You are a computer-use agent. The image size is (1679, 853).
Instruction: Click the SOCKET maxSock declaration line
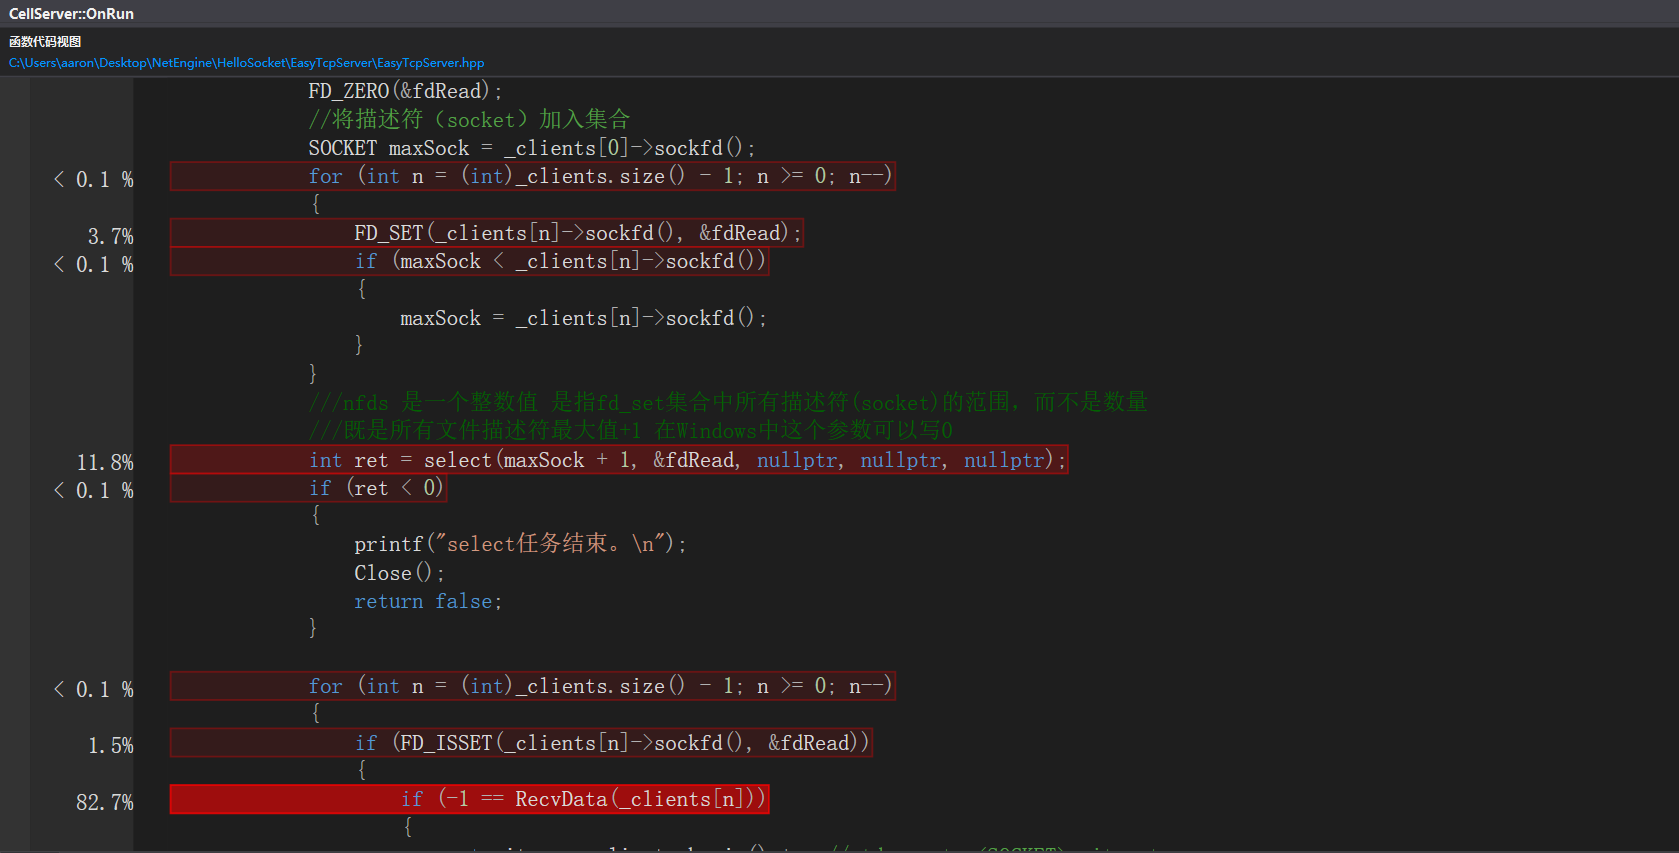coord(532,148)
